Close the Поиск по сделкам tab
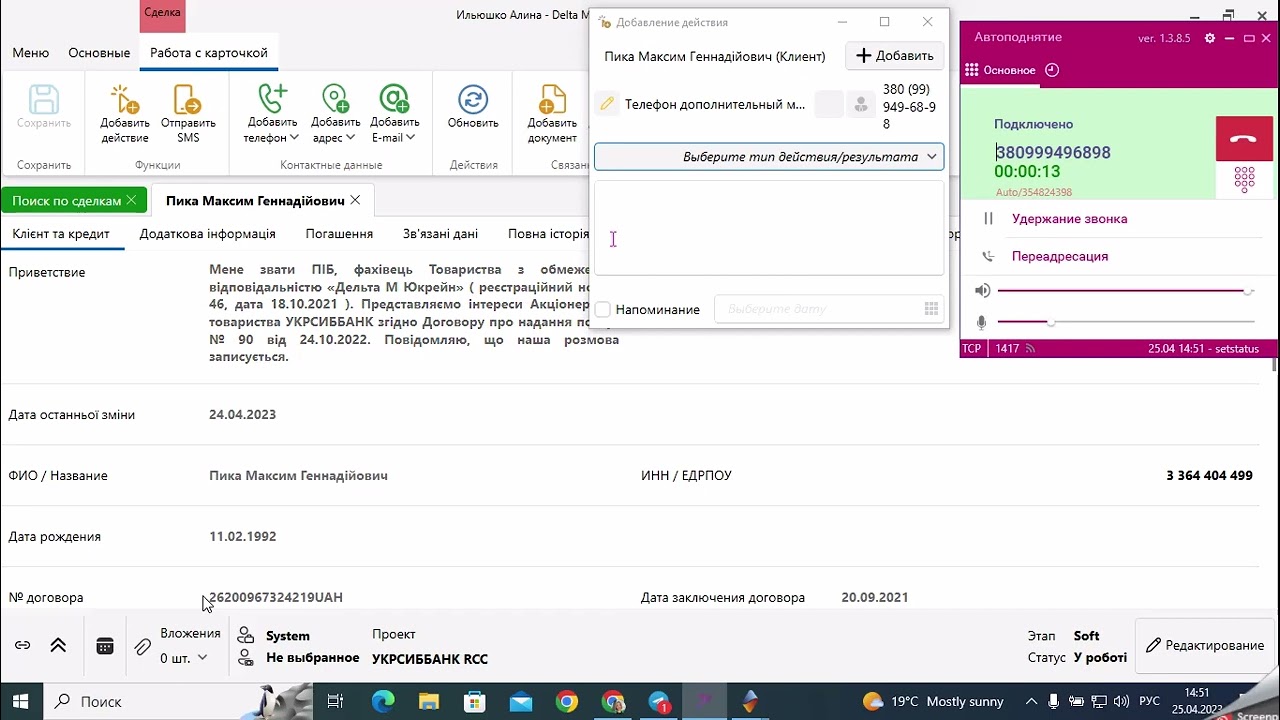The image size is (1280, 720). 131,200
